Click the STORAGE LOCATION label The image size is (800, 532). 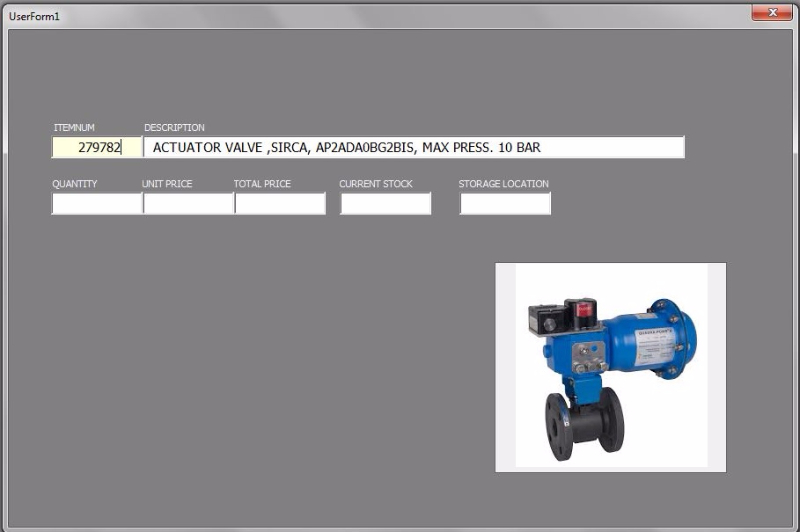point(504,184)
